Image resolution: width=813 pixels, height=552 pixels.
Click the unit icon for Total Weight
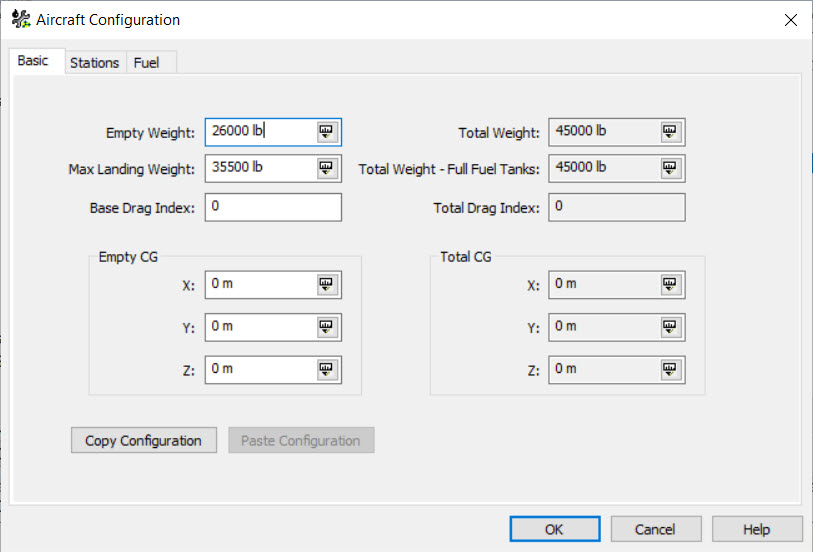[670, 132]
